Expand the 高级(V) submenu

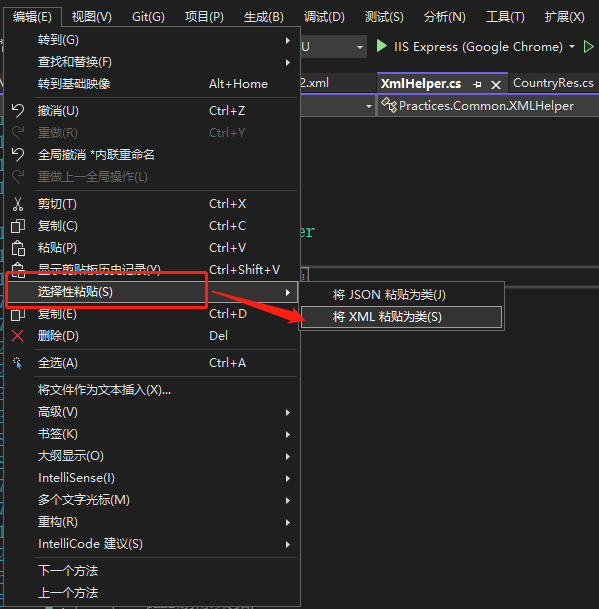coord(152,412)
